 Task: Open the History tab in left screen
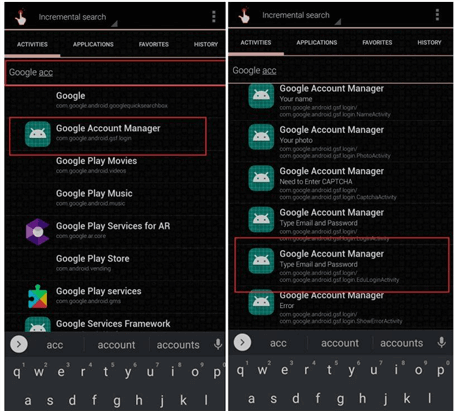pos(206,44)
